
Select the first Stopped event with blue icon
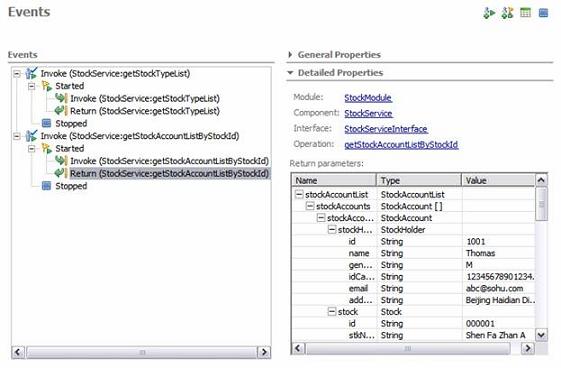pyautogui.click(x=64, y=123)
